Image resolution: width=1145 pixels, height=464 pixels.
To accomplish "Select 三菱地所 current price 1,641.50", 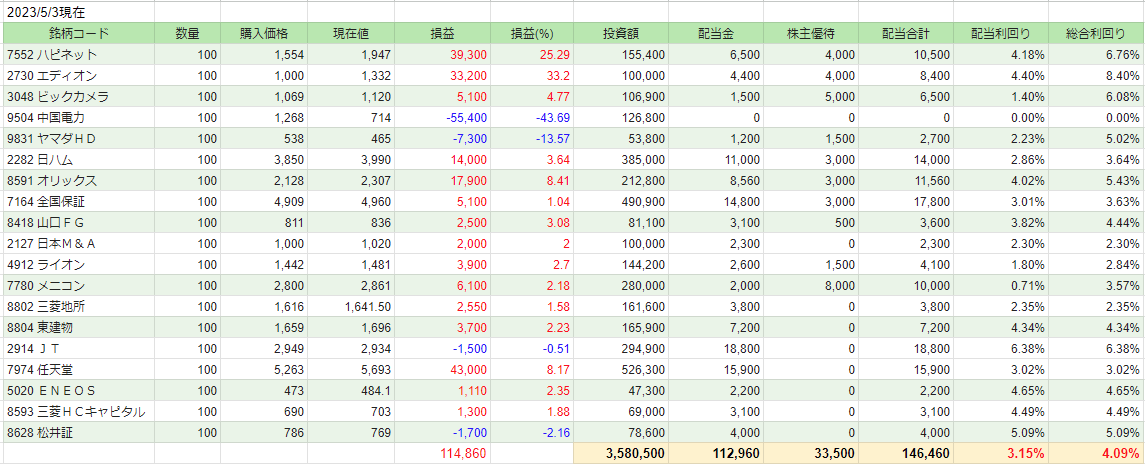I will tap(351, 306).
